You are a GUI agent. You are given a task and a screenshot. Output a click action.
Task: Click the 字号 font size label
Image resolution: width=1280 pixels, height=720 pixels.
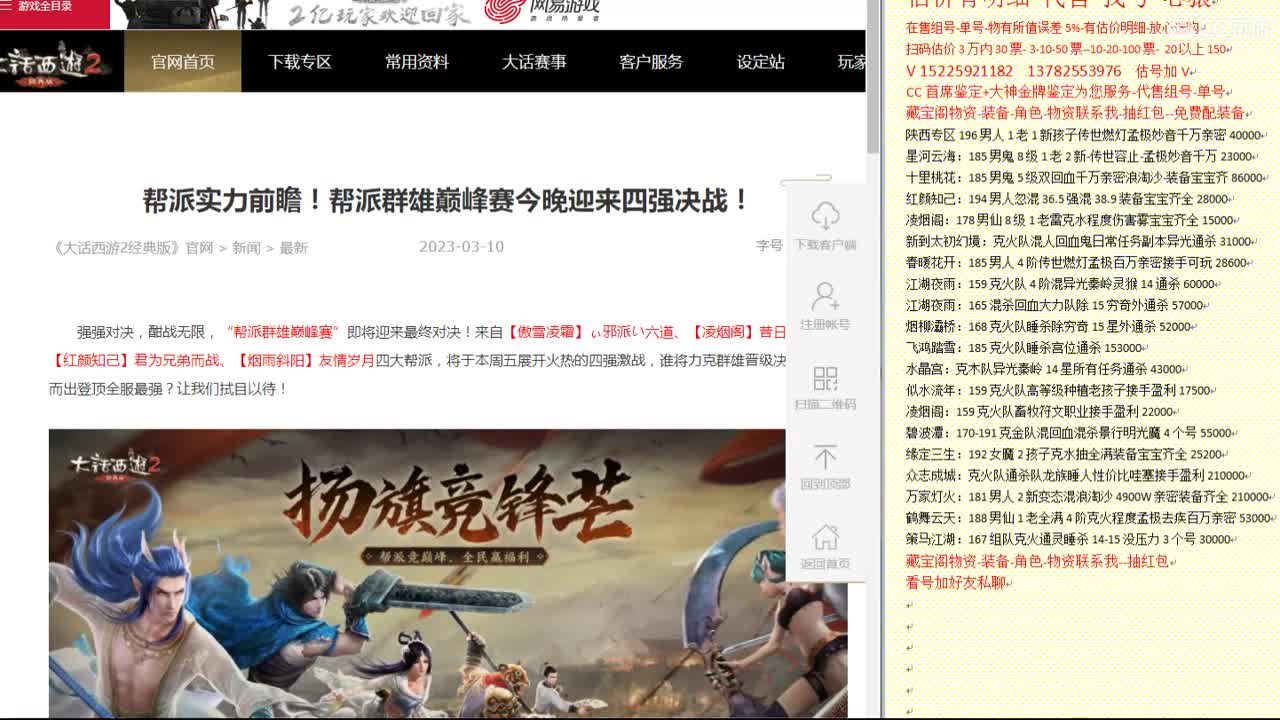[769, 245]
